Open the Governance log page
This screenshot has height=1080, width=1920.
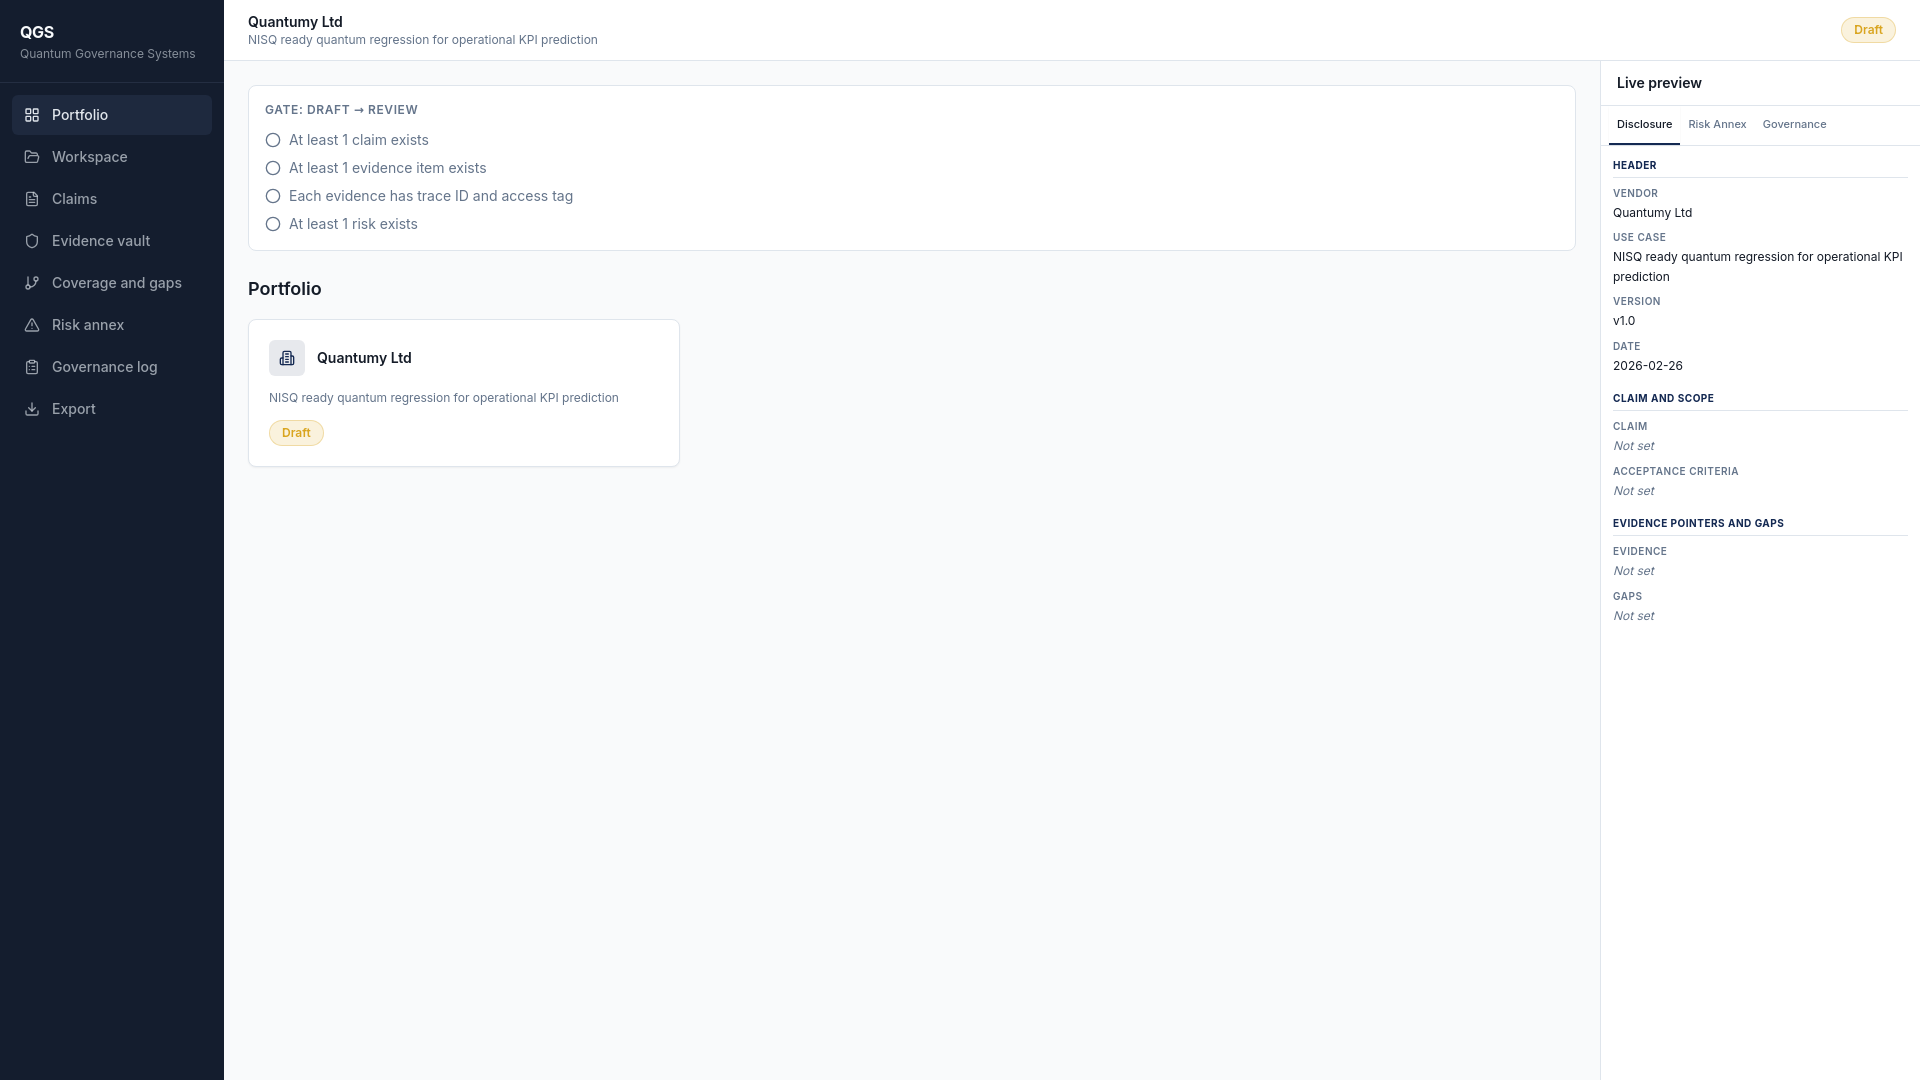coord(112,367)
